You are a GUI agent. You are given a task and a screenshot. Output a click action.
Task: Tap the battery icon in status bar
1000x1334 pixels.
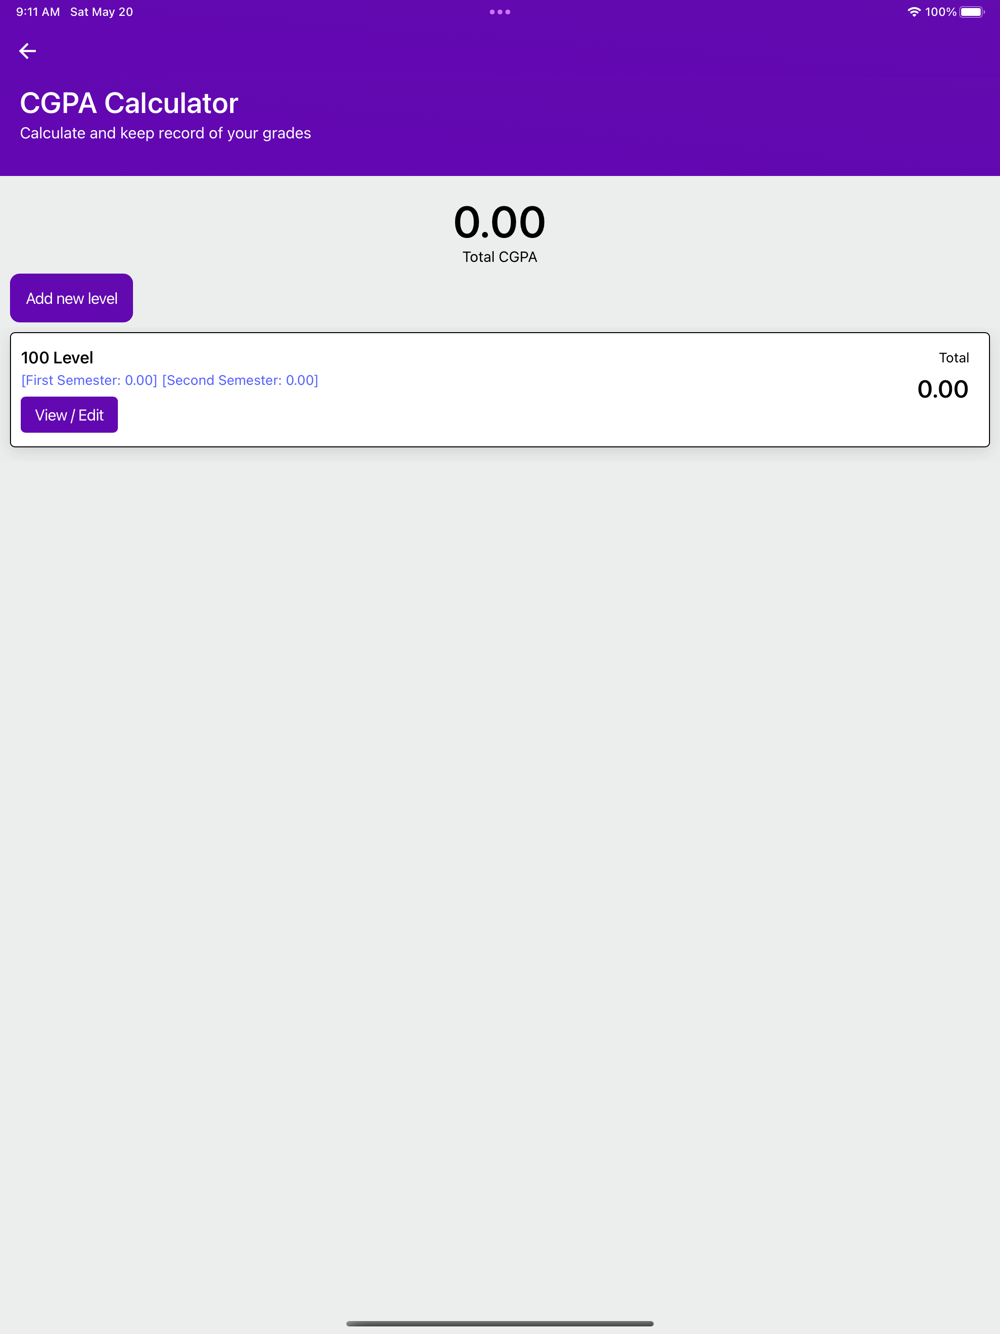coord(972,12)
